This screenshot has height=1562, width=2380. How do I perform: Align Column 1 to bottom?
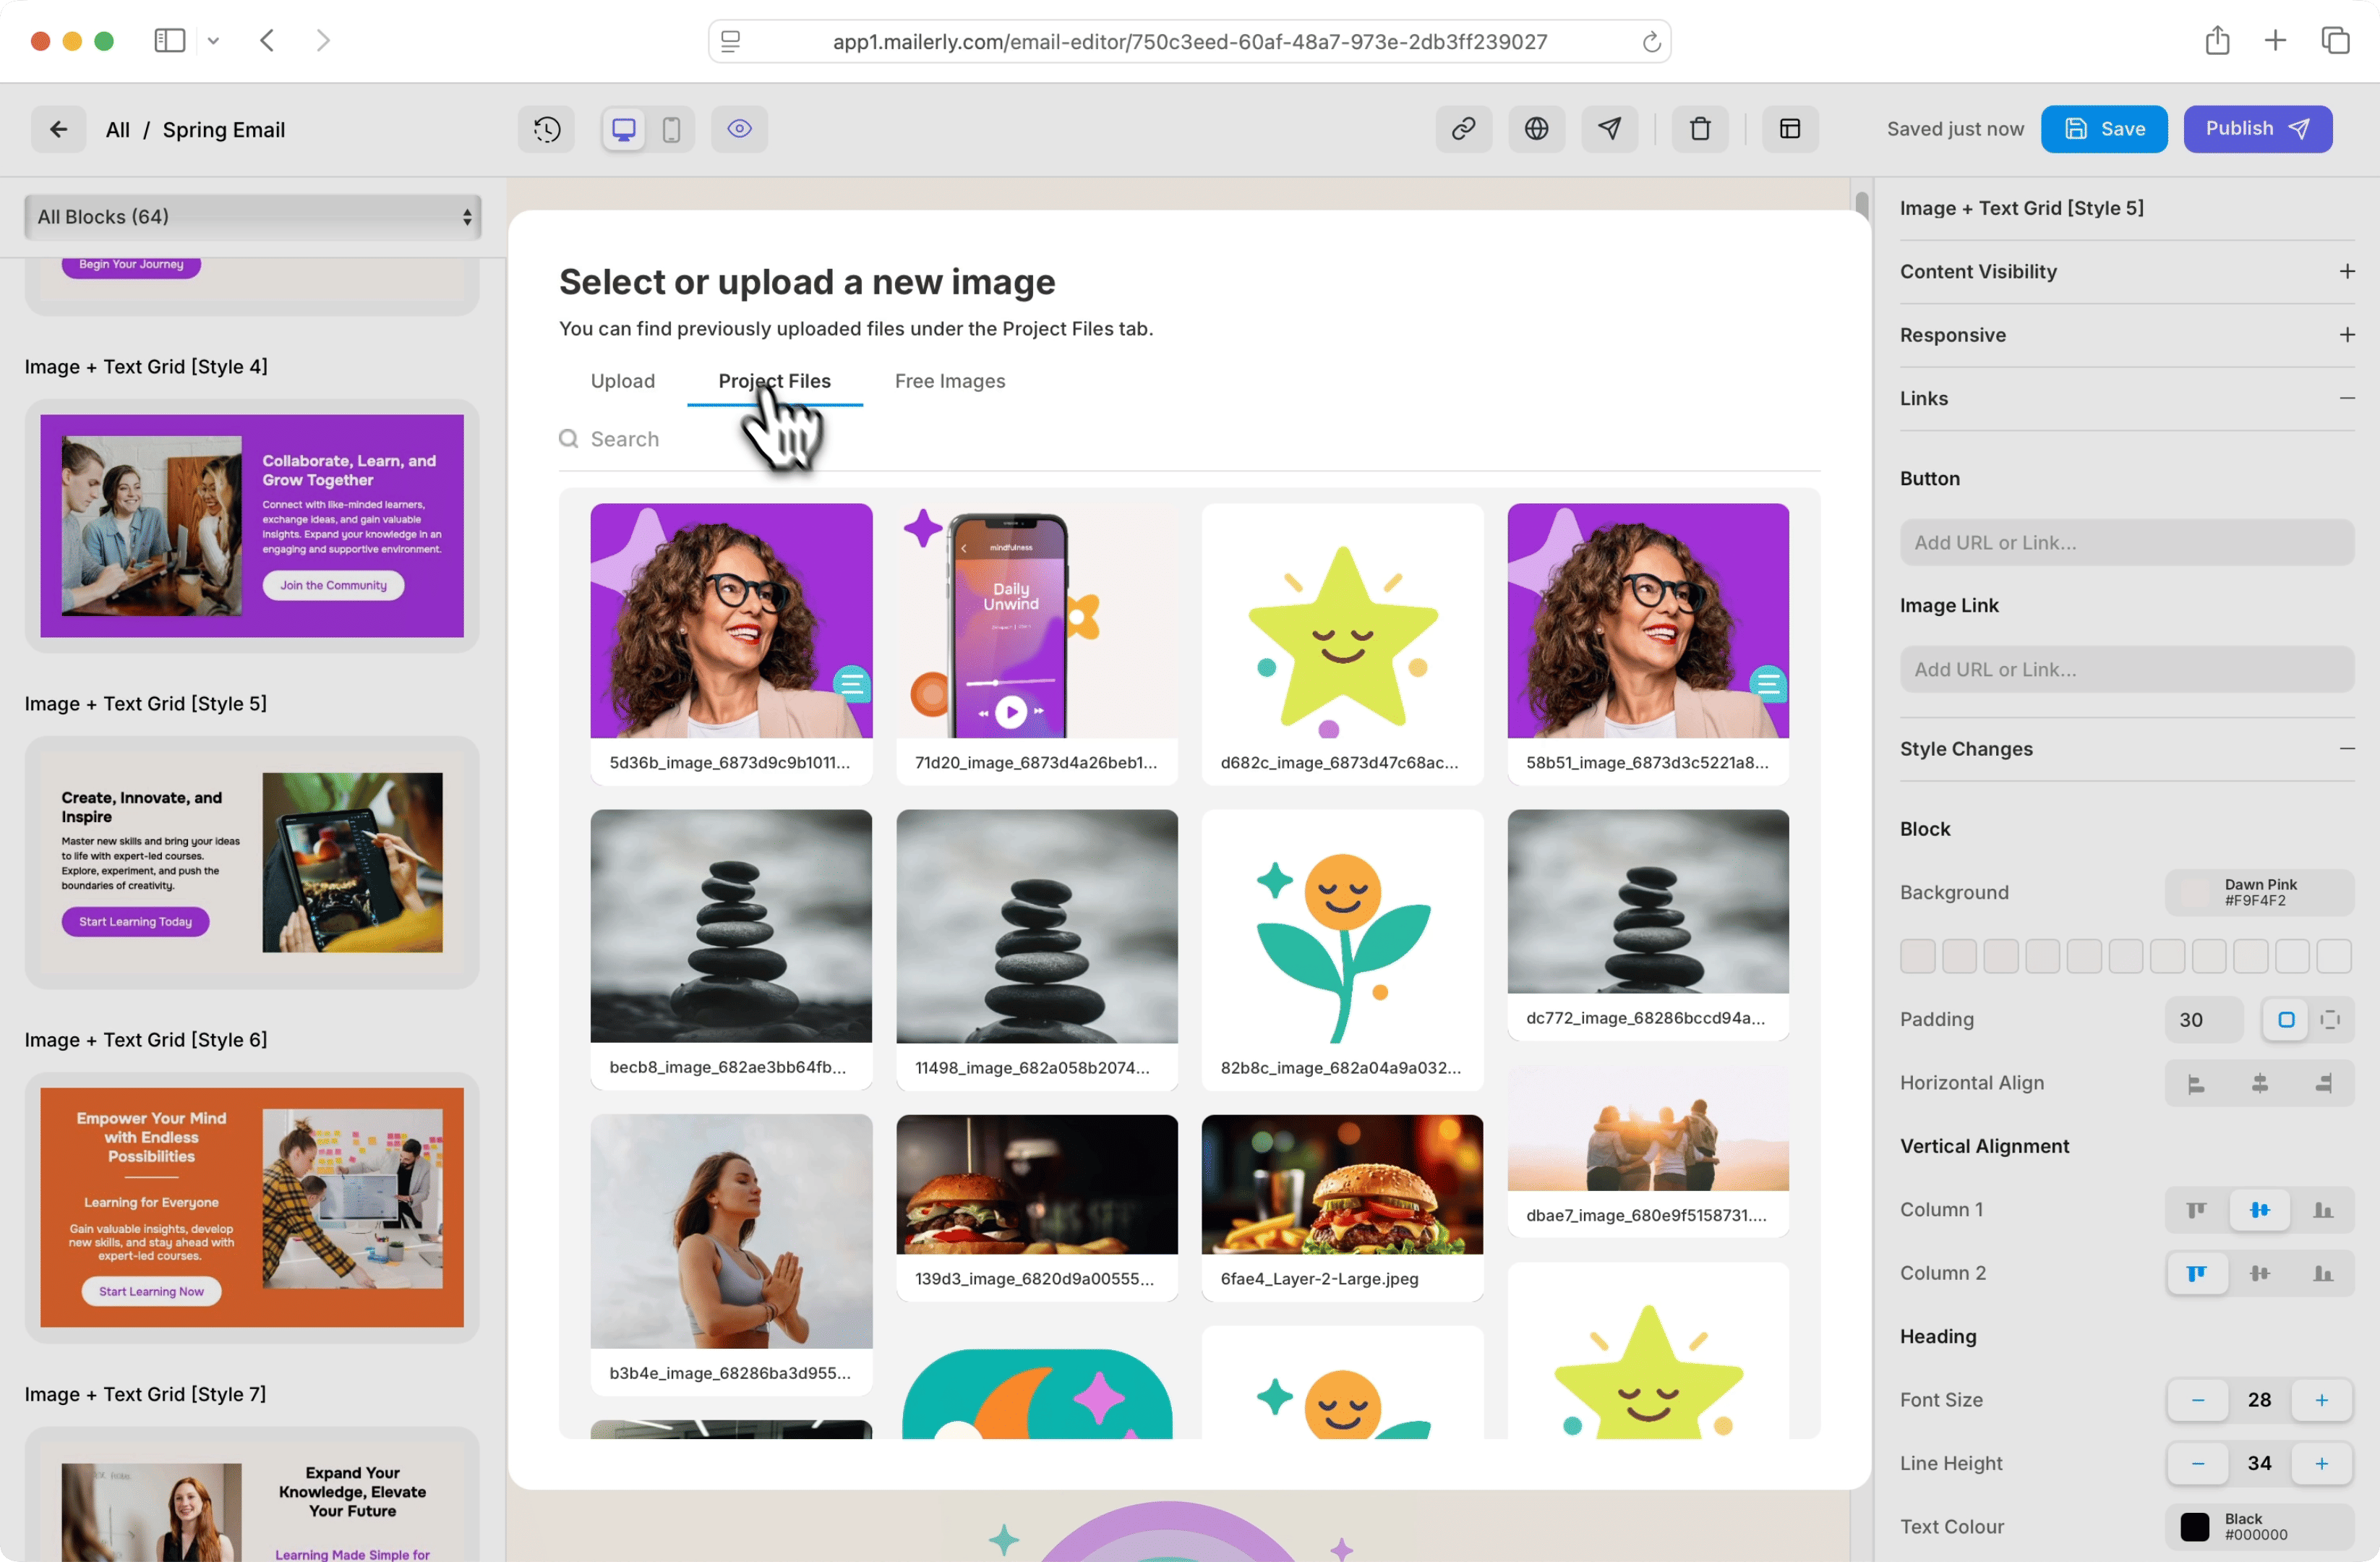[2322, 1210]
